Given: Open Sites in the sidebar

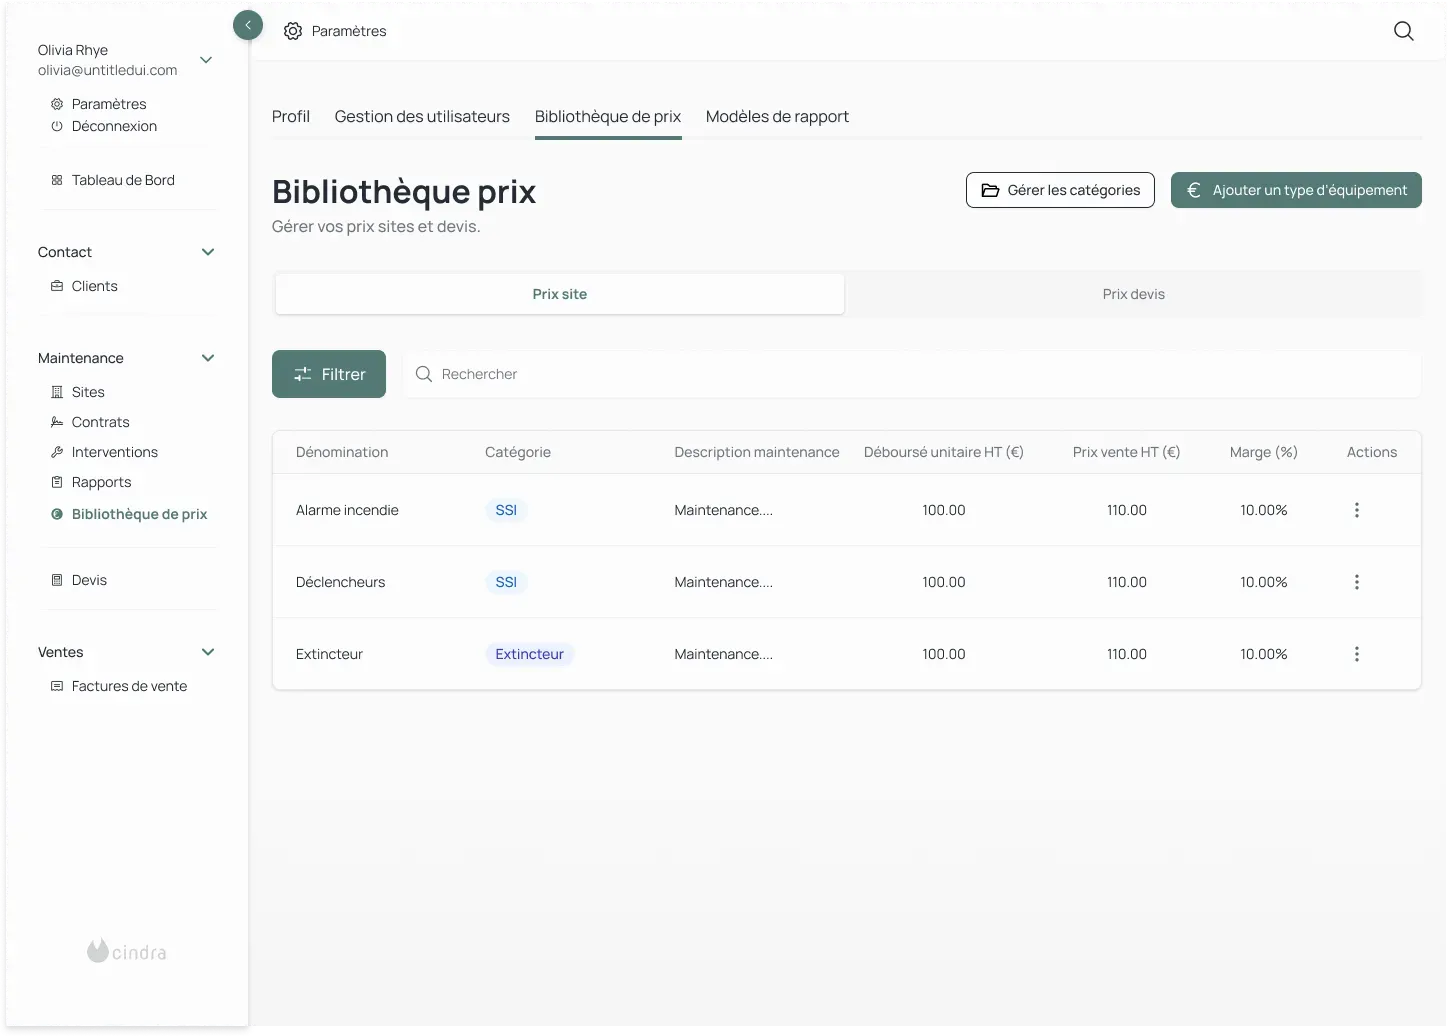Looking at the screenshot, I should [x=88, y=392].
